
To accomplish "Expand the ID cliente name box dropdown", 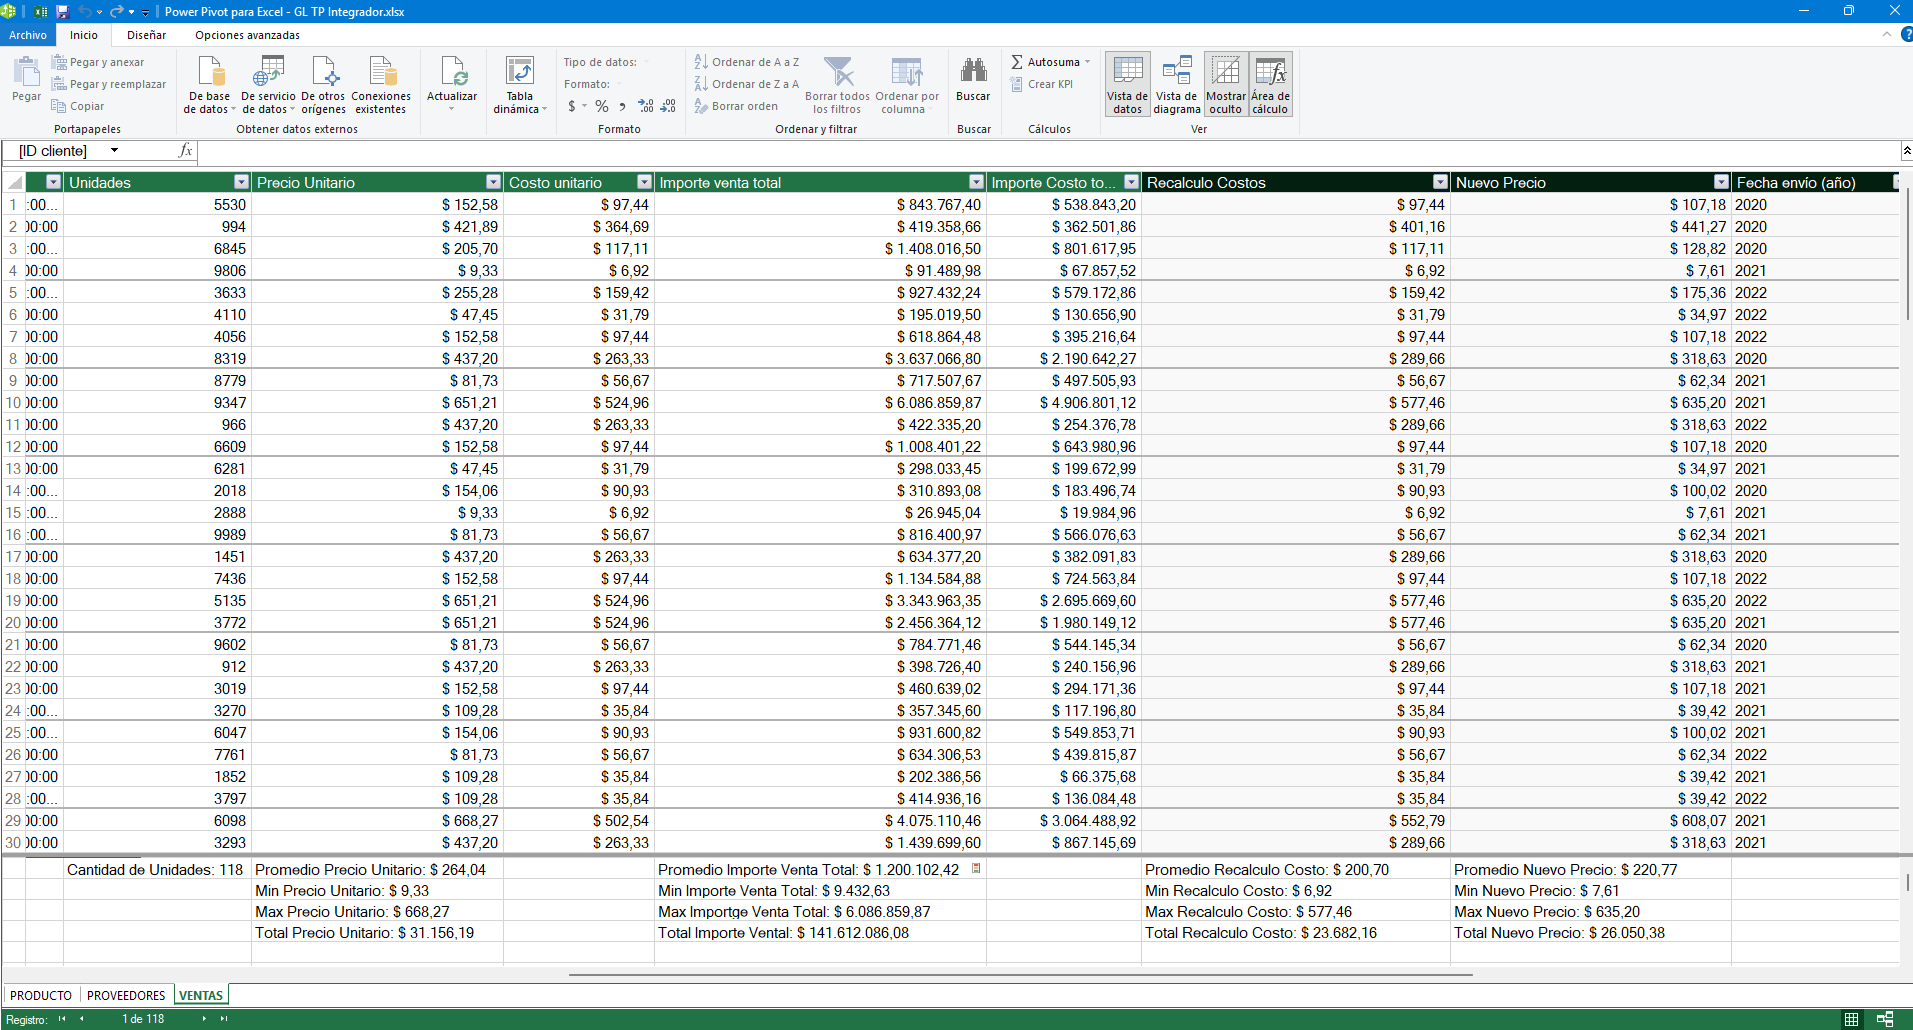I will coord(114,151).
